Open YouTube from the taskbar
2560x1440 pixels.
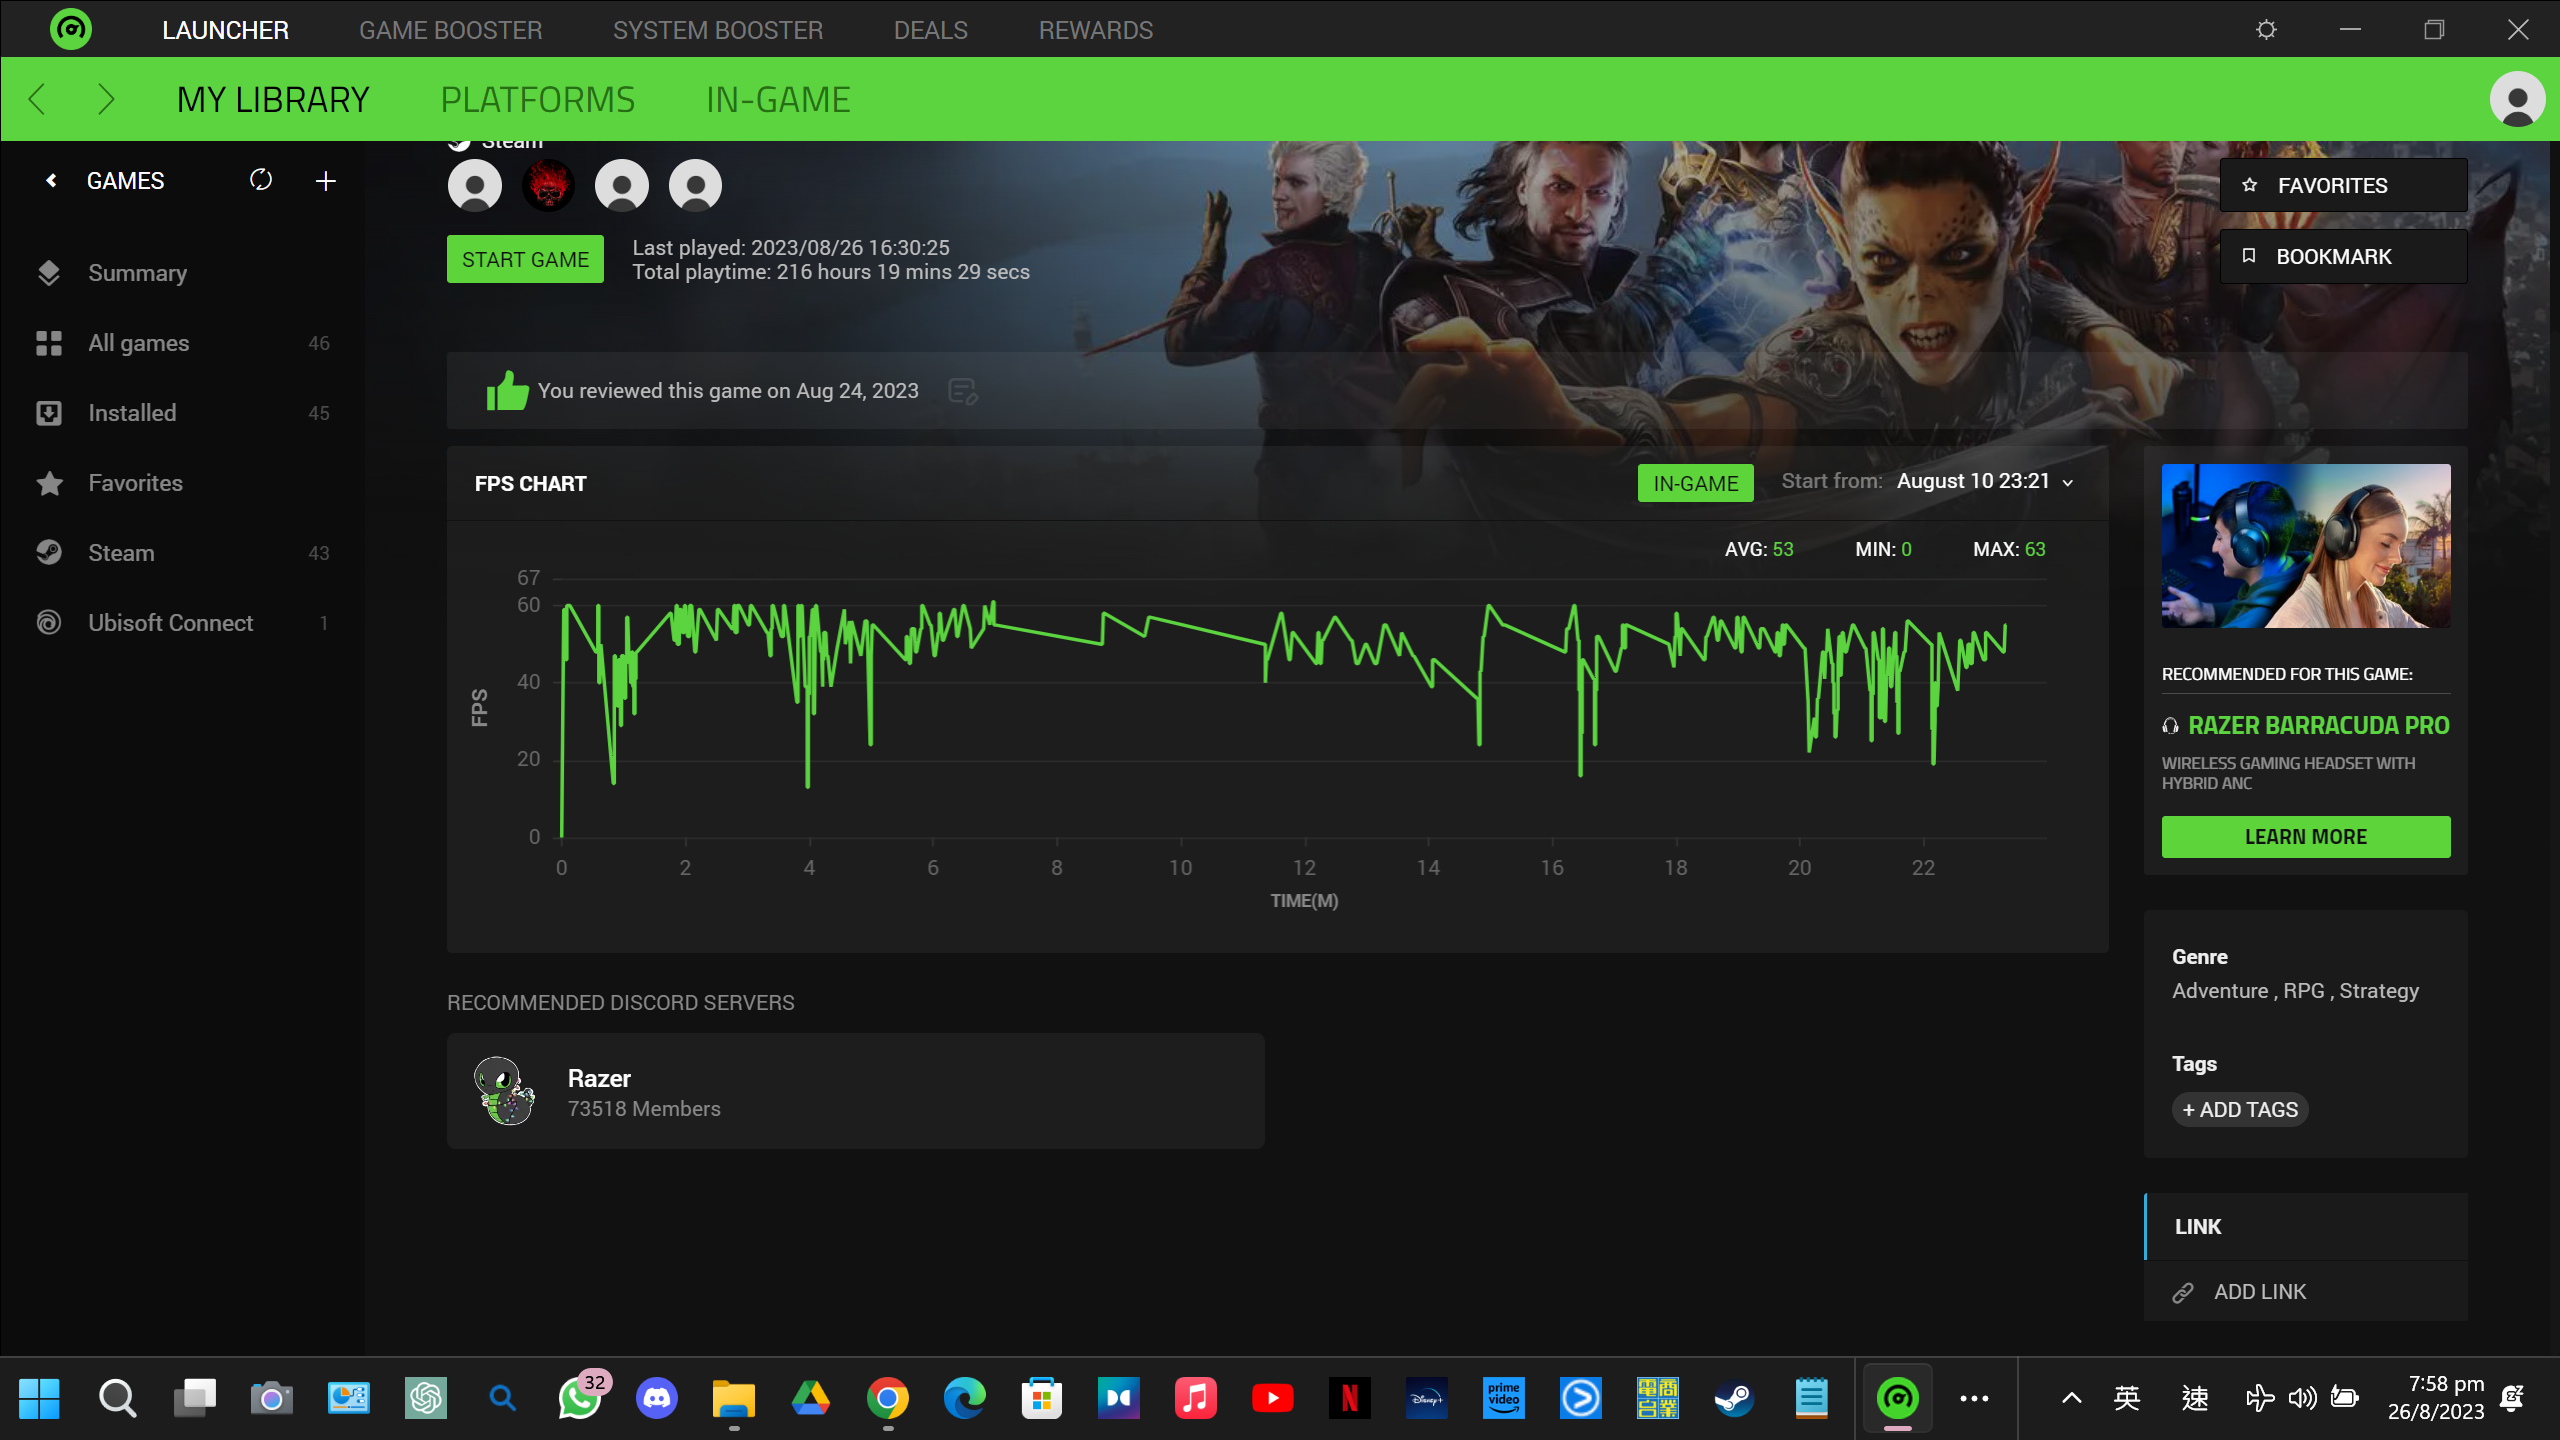[1273, 1398]
